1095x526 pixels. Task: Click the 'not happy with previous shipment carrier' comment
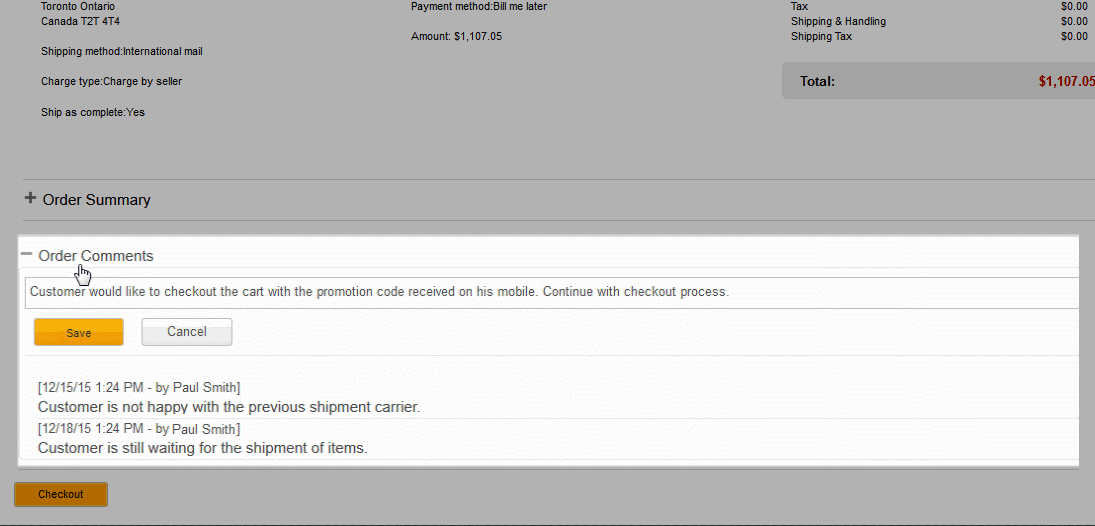coord(228,407)
